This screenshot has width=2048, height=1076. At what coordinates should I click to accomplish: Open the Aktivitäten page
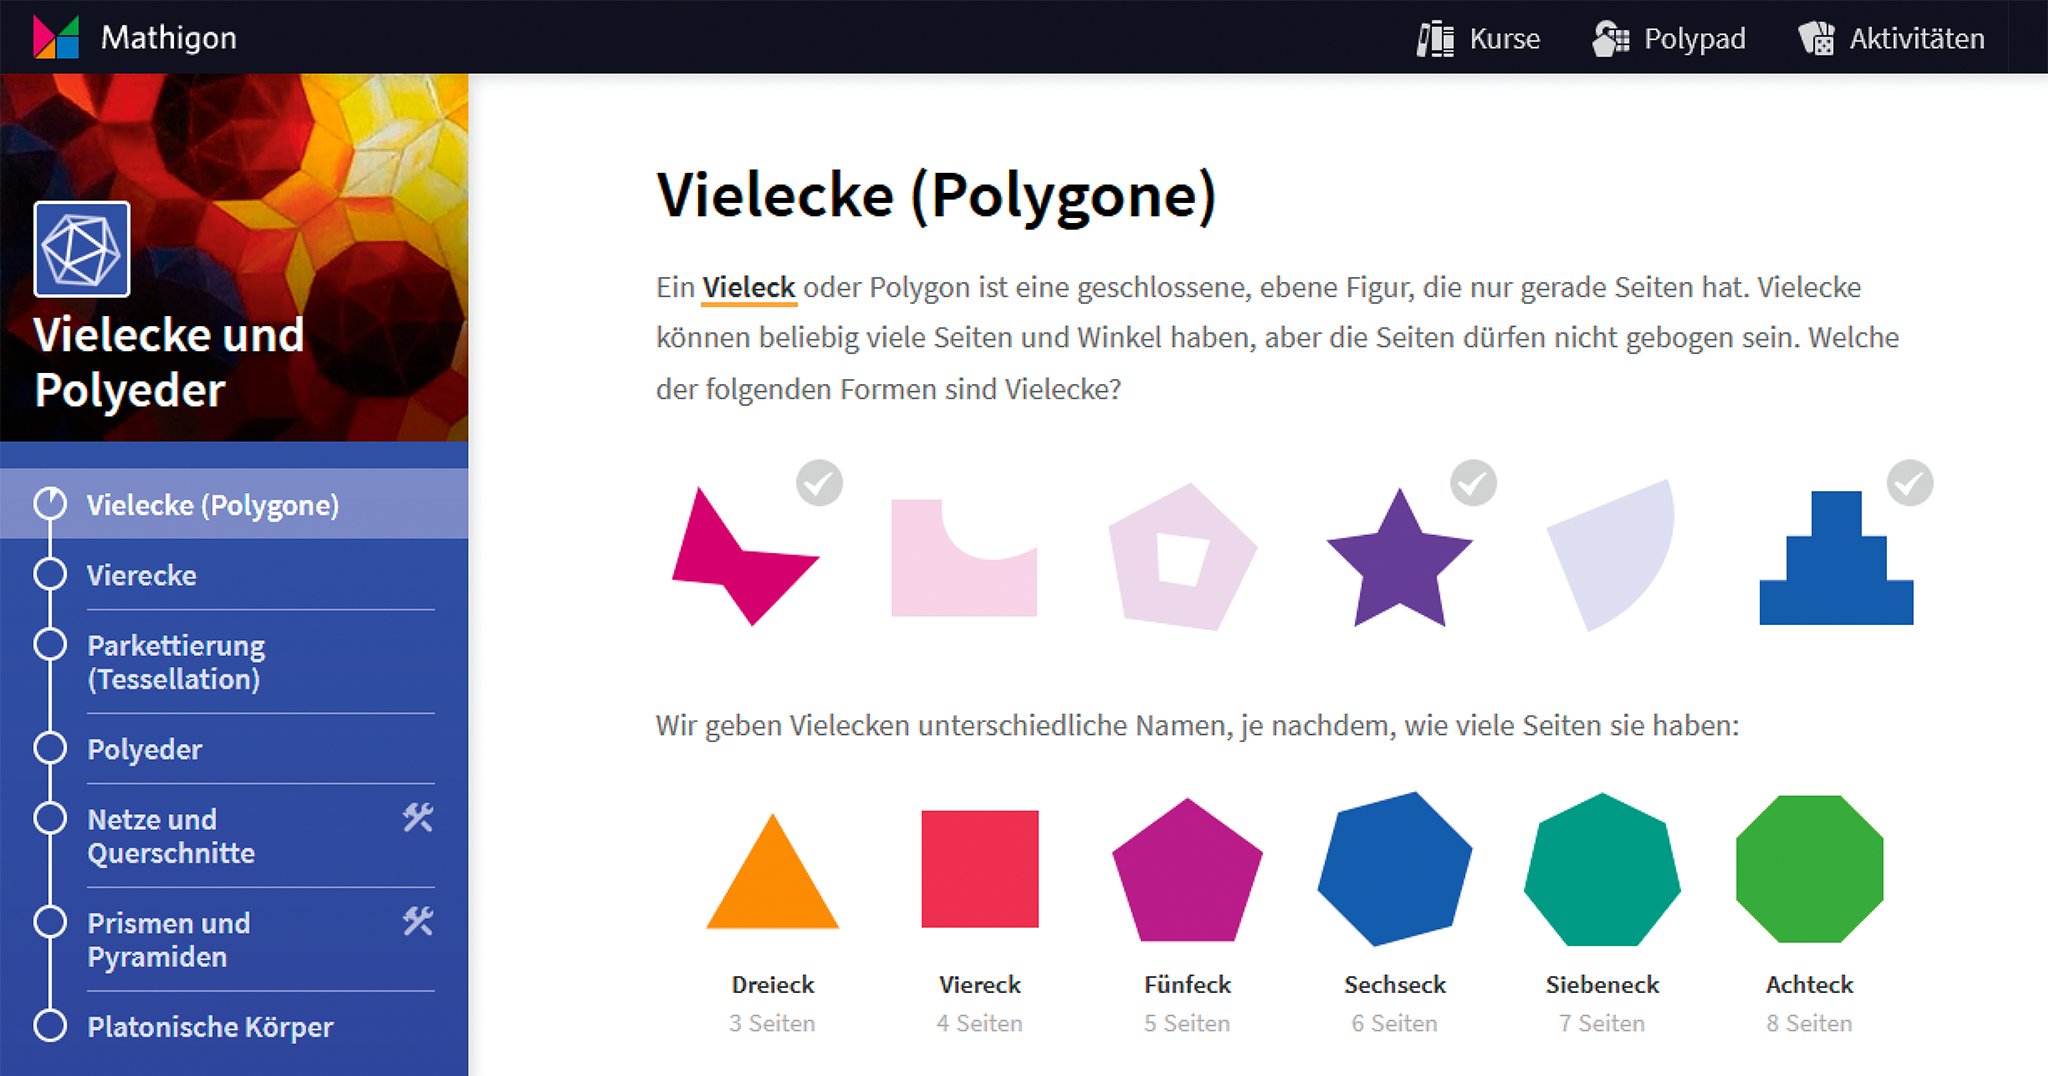[1891, 38]
